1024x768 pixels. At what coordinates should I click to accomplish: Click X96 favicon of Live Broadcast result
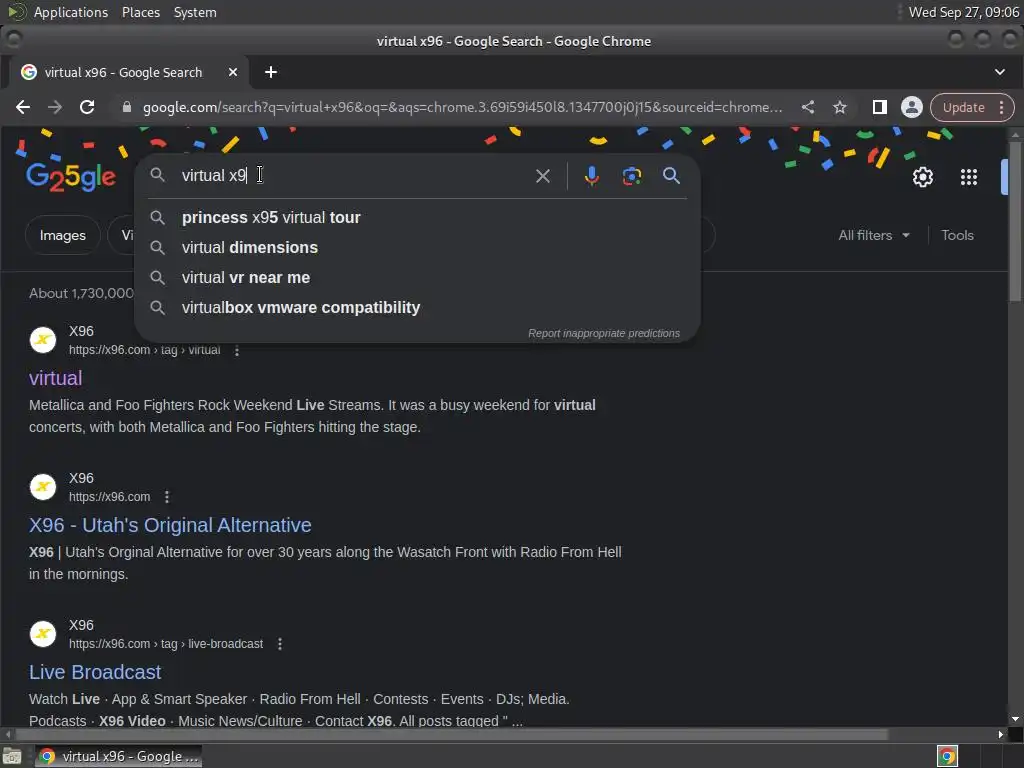tap(43, 633)
